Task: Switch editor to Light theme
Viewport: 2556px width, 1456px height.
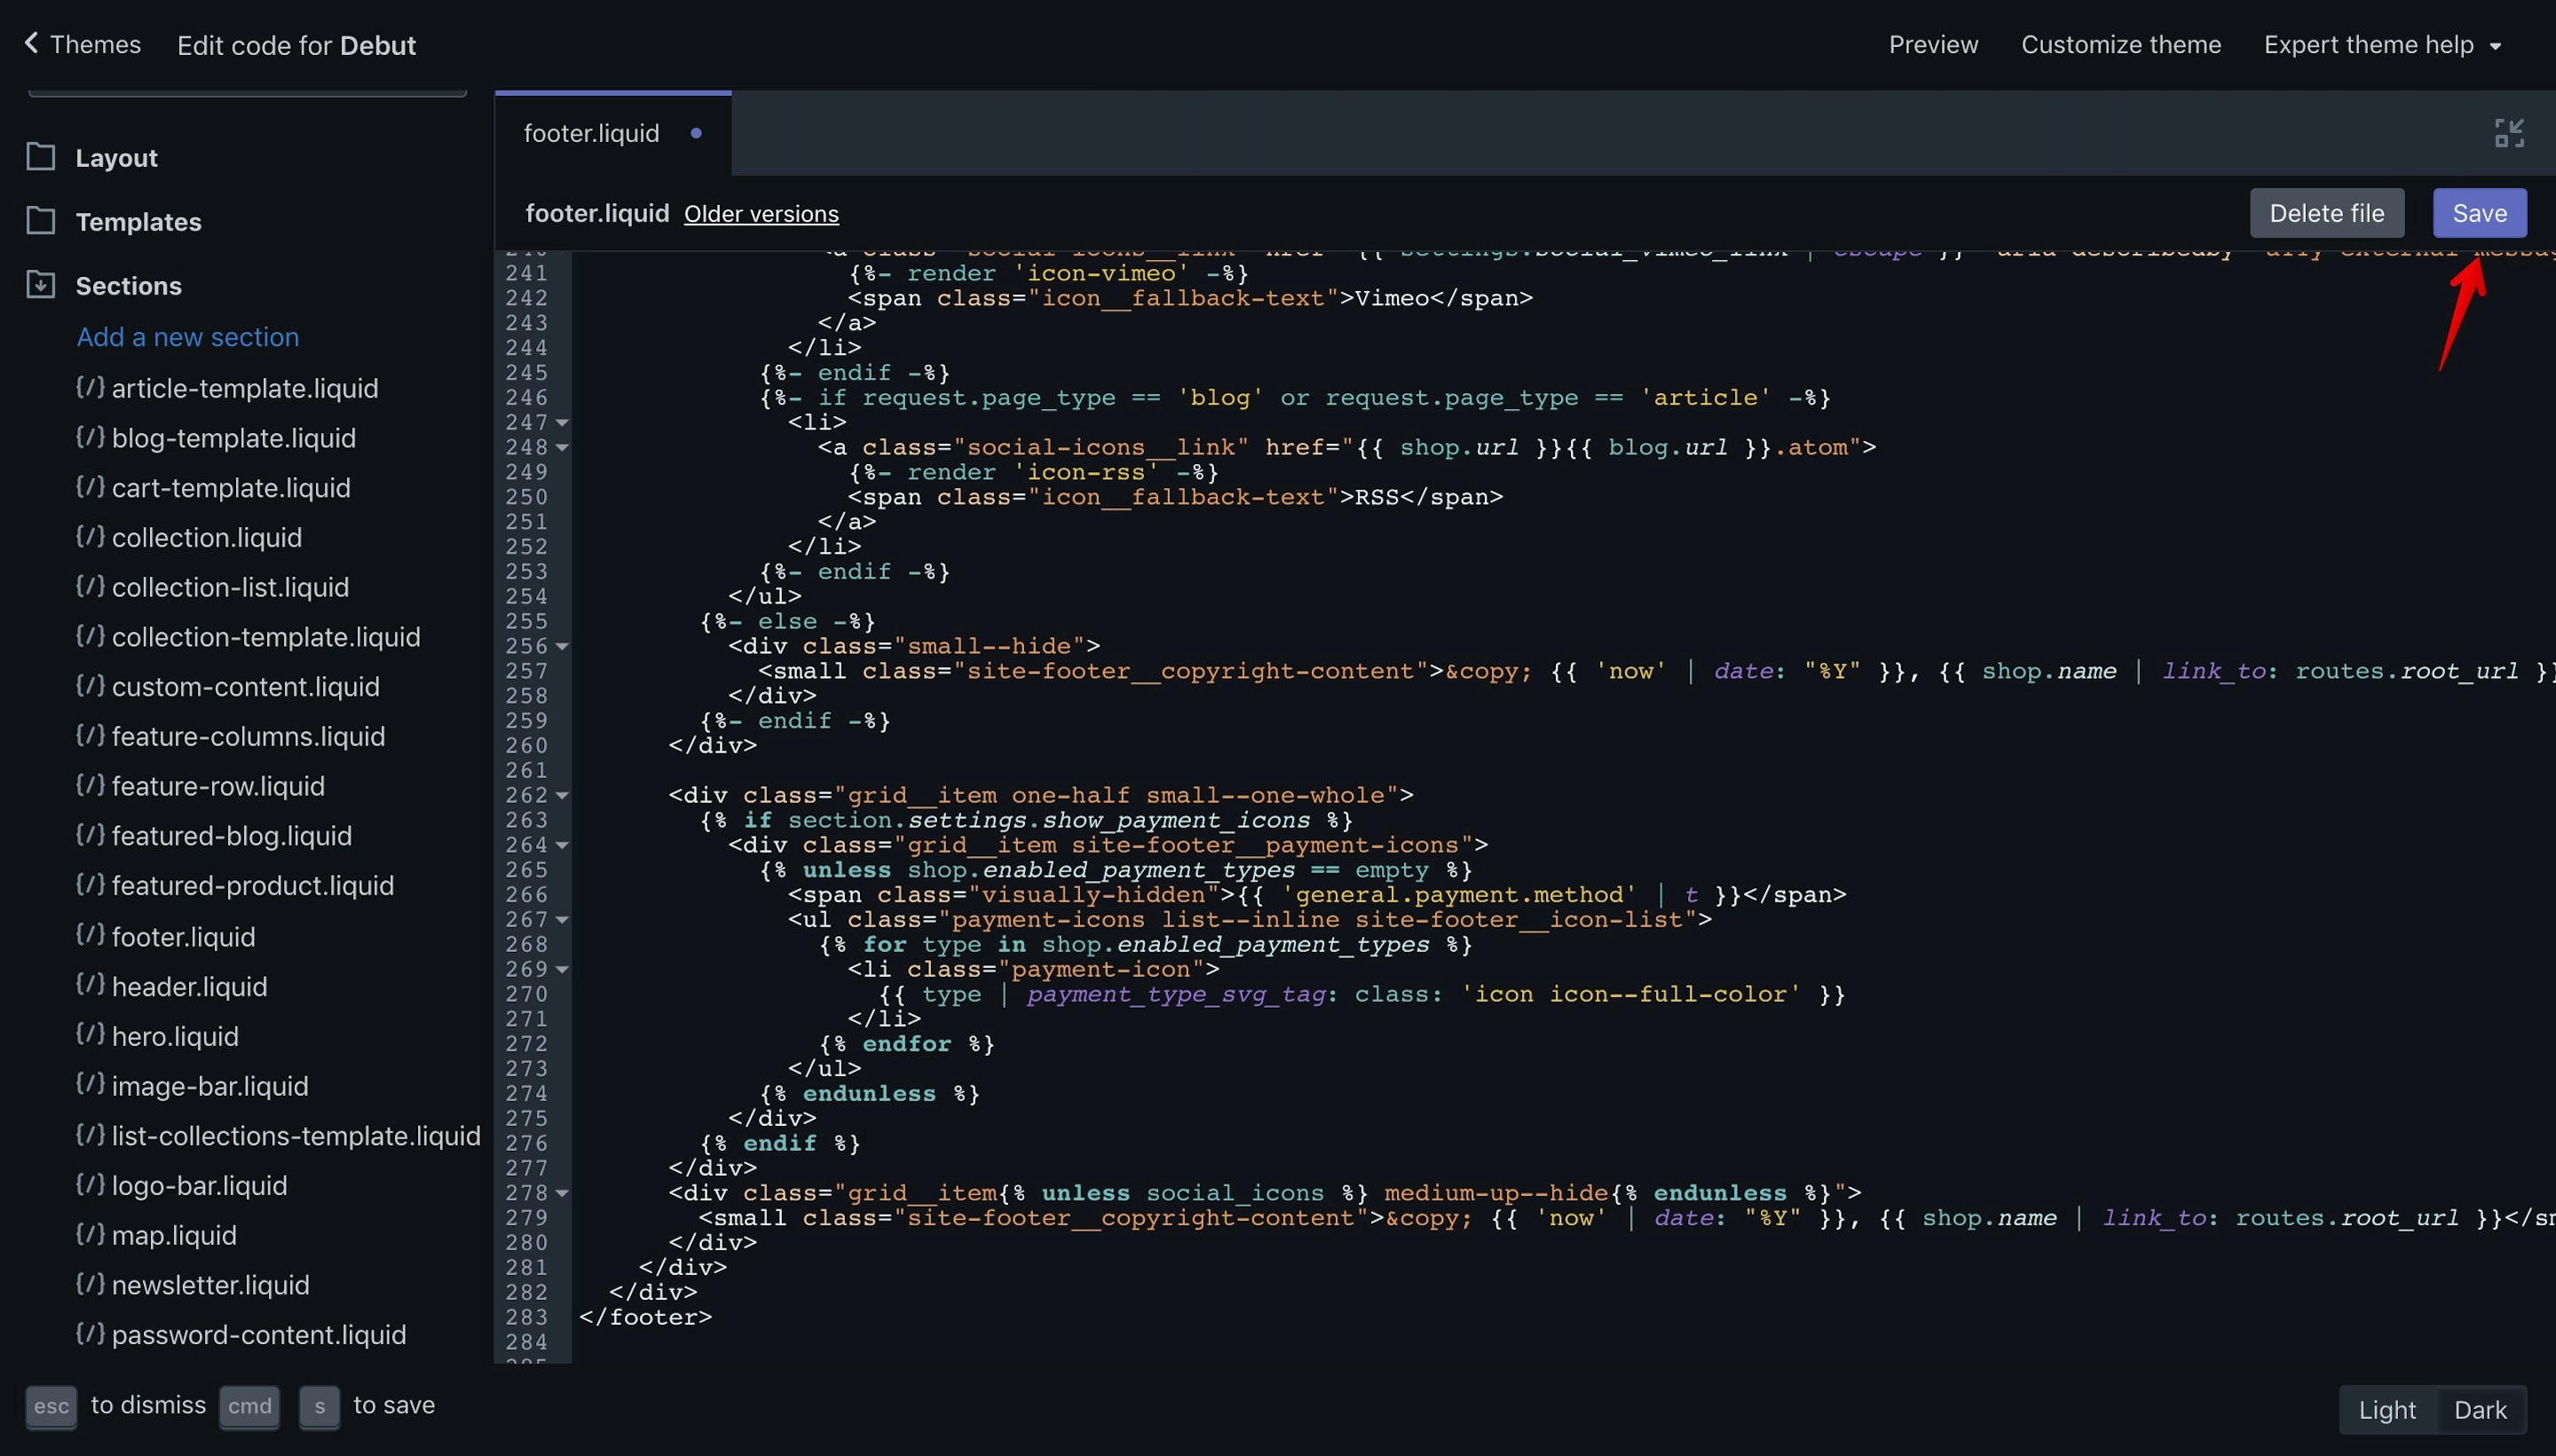Action: 2386,1410
